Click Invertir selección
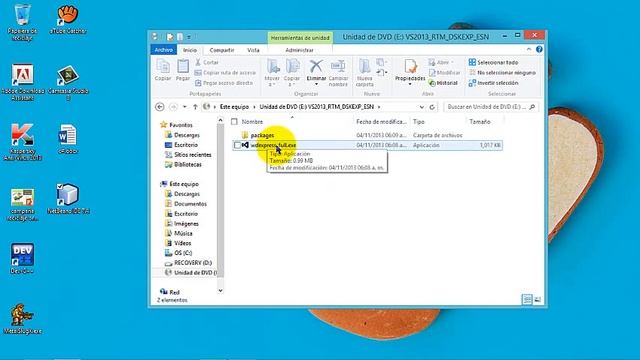The height and width of the screenshot is (360, 640). [493, 83]
